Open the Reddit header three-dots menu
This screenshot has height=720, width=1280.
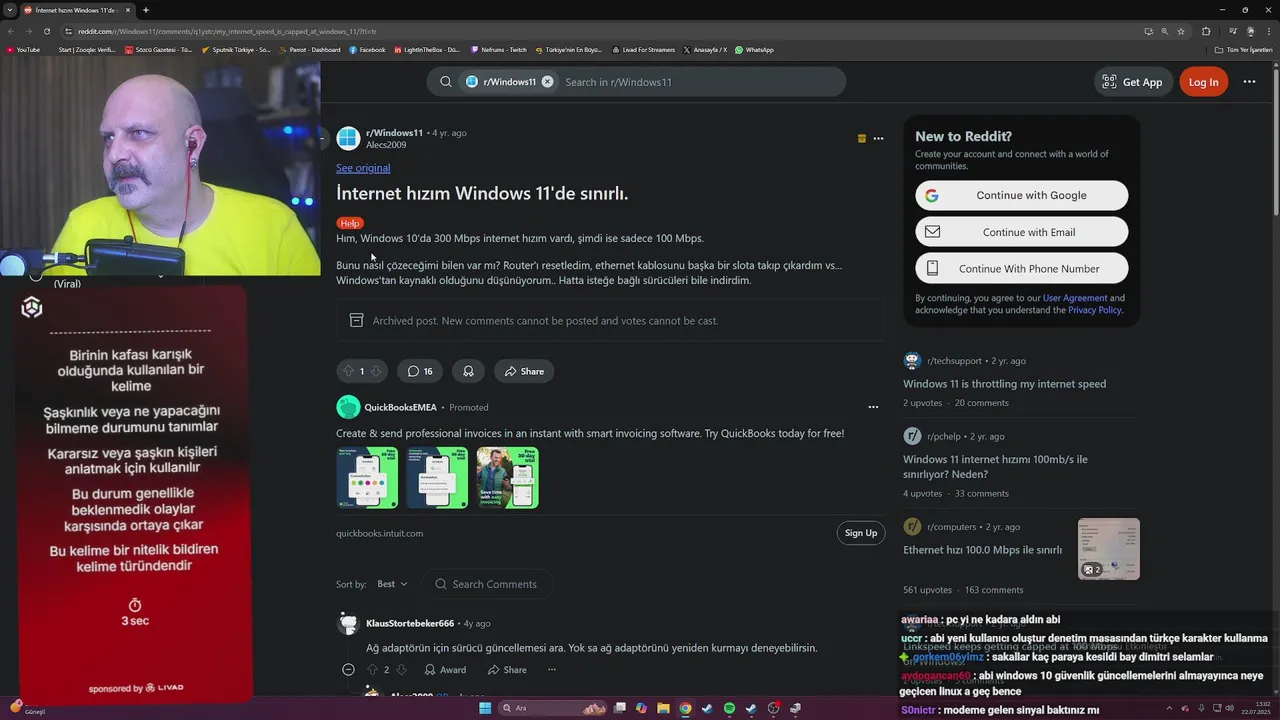pos(1249,82)
